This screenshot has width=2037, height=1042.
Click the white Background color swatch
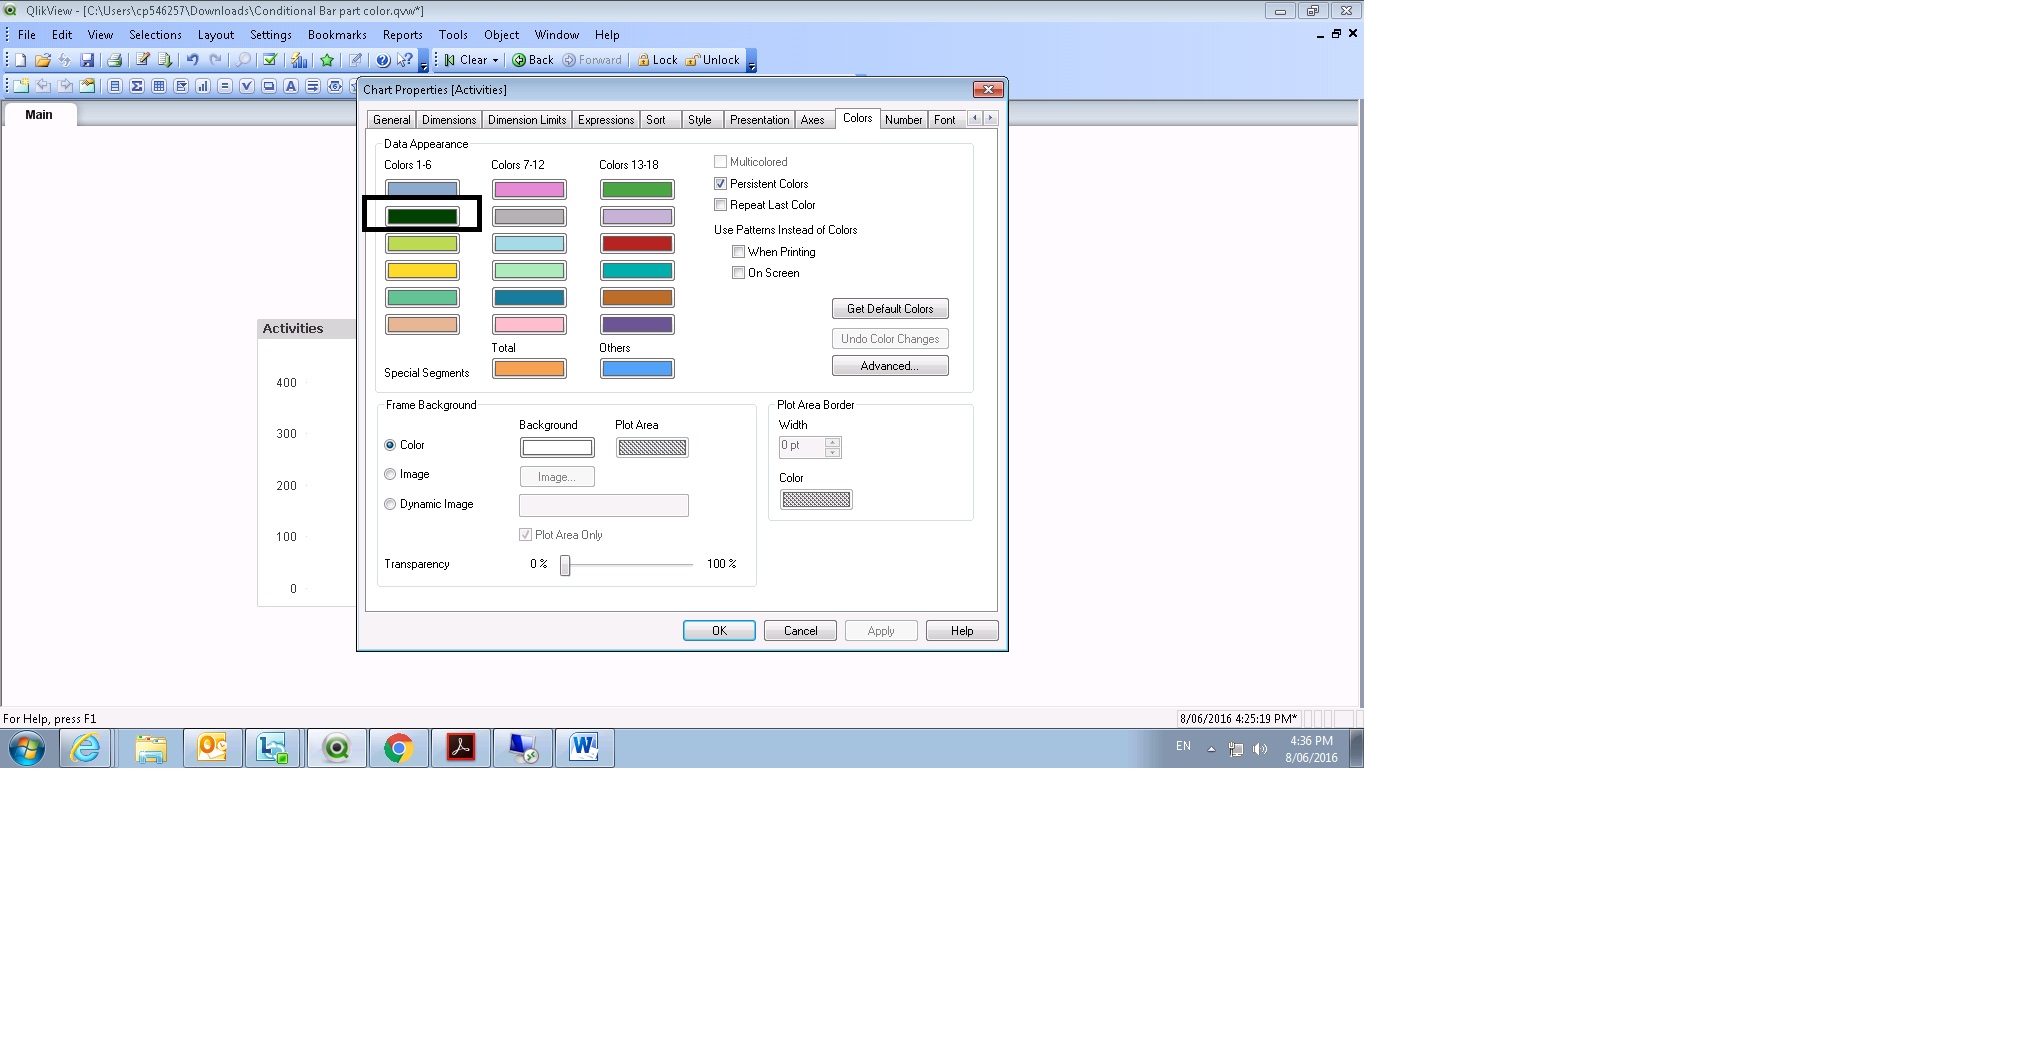point(557,448)
